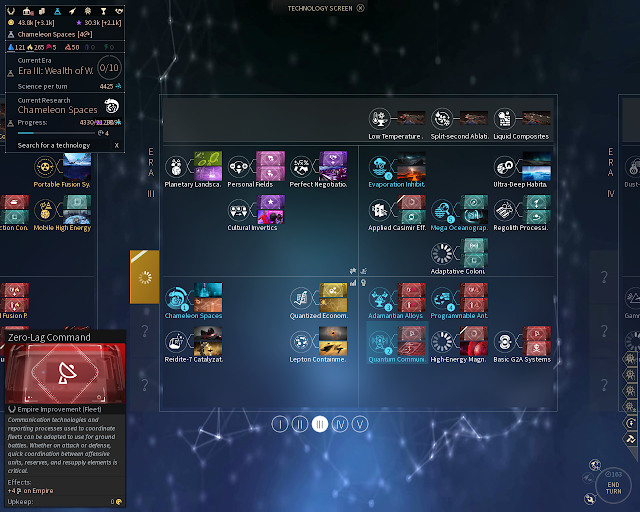The width and height of the screenshot is (640, 512).
Task: Click the rotating-globe icon below END TURN
Action: [590, 498]
